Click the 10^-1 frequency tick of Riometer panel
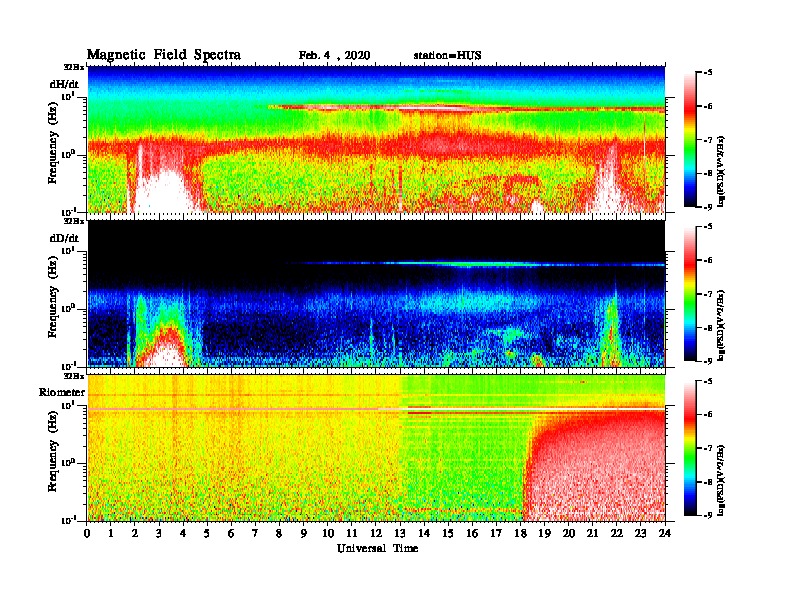 point(69,520)
